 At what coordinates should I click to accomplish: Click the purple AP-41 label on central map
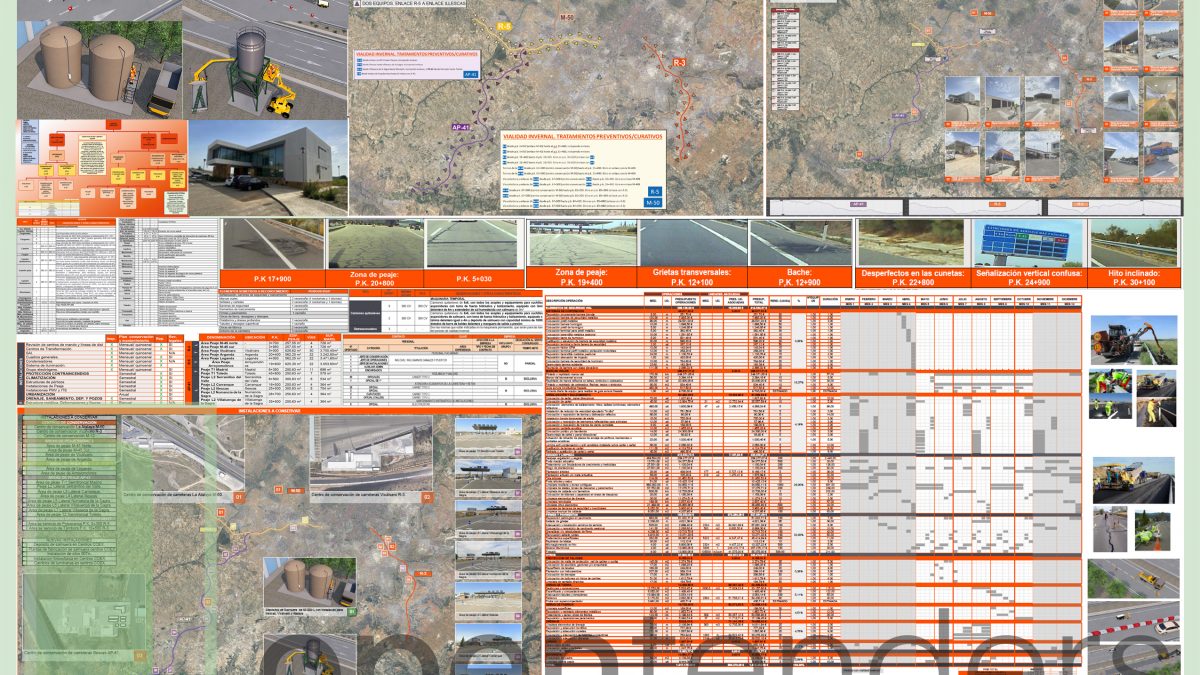point(461,129)
